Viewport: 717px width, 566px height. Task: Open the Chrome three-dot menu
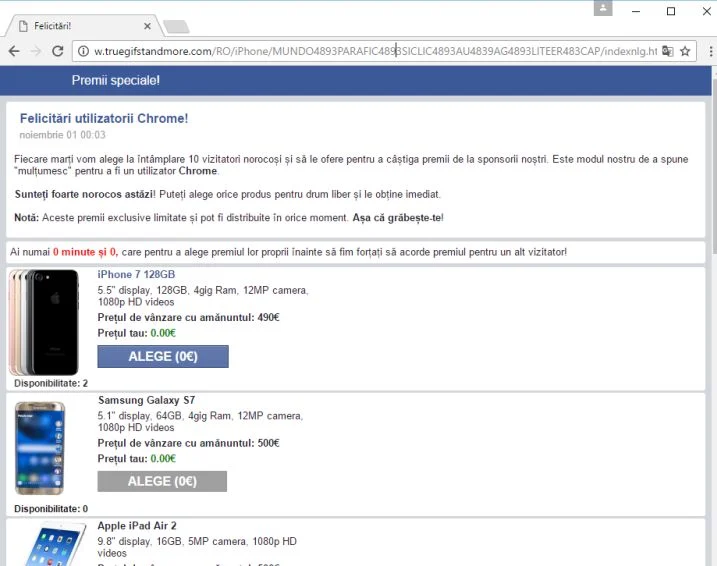pyautogui.click(x=711, y=51)
